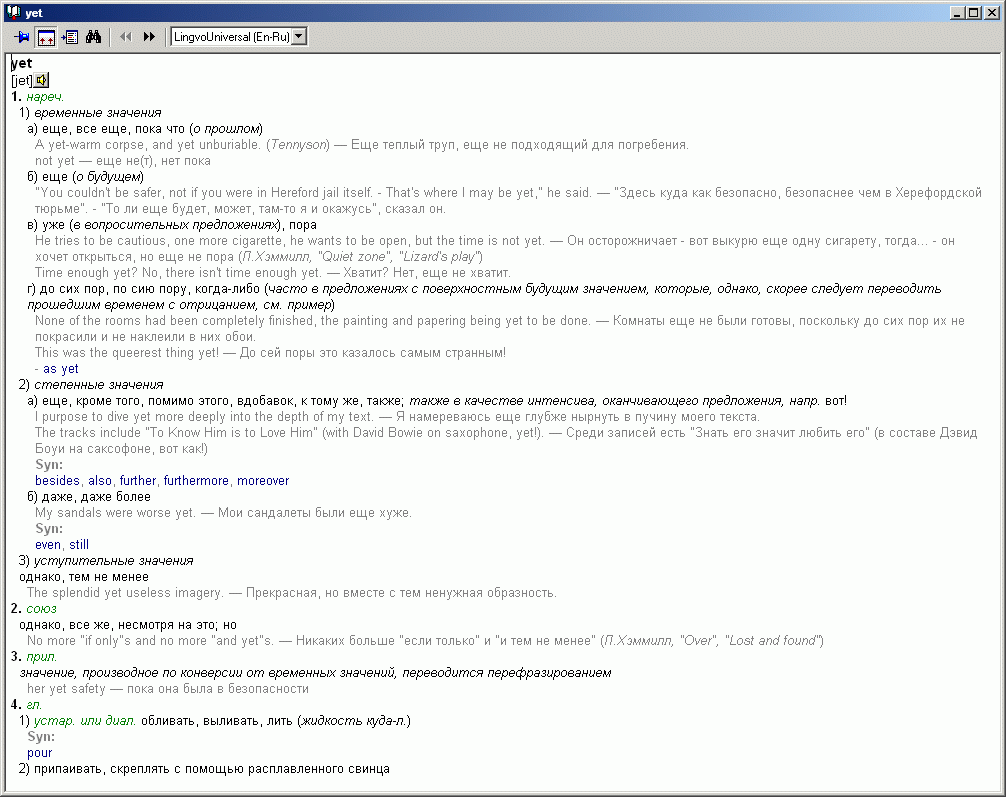Go to the next card with forward arrows
Viewport: 1006px width, 797px height.
pos(150,37)
